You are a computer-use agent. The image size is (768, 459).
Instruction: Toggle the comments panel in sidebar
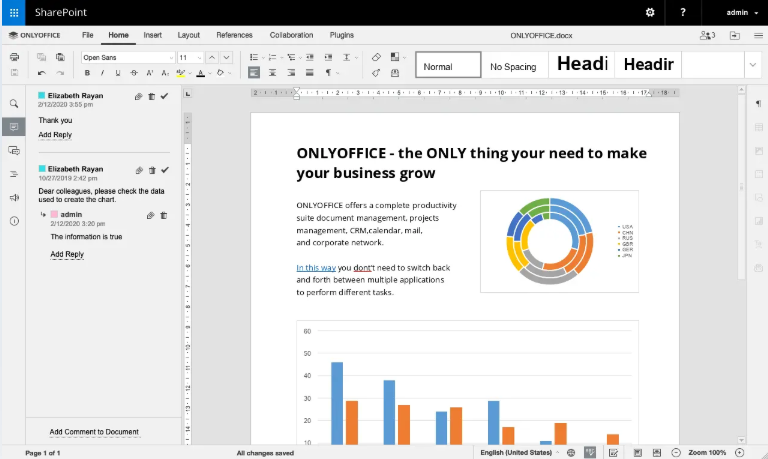[x=14, y=127]
